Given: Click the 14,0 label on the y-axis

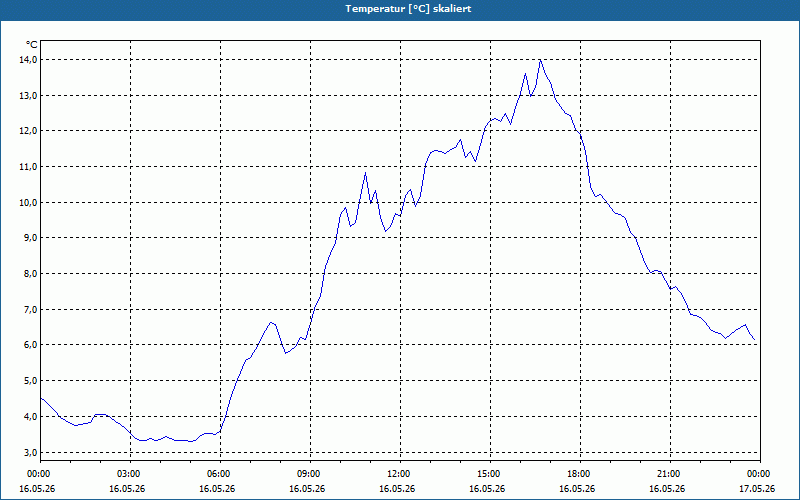Looking at the screenshot, I should coord(29,60).
